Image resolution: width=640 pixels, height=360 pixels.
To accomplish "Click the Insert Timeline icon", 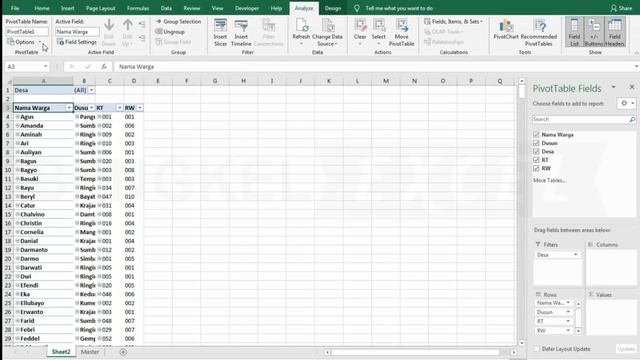I will coord(241,32).
